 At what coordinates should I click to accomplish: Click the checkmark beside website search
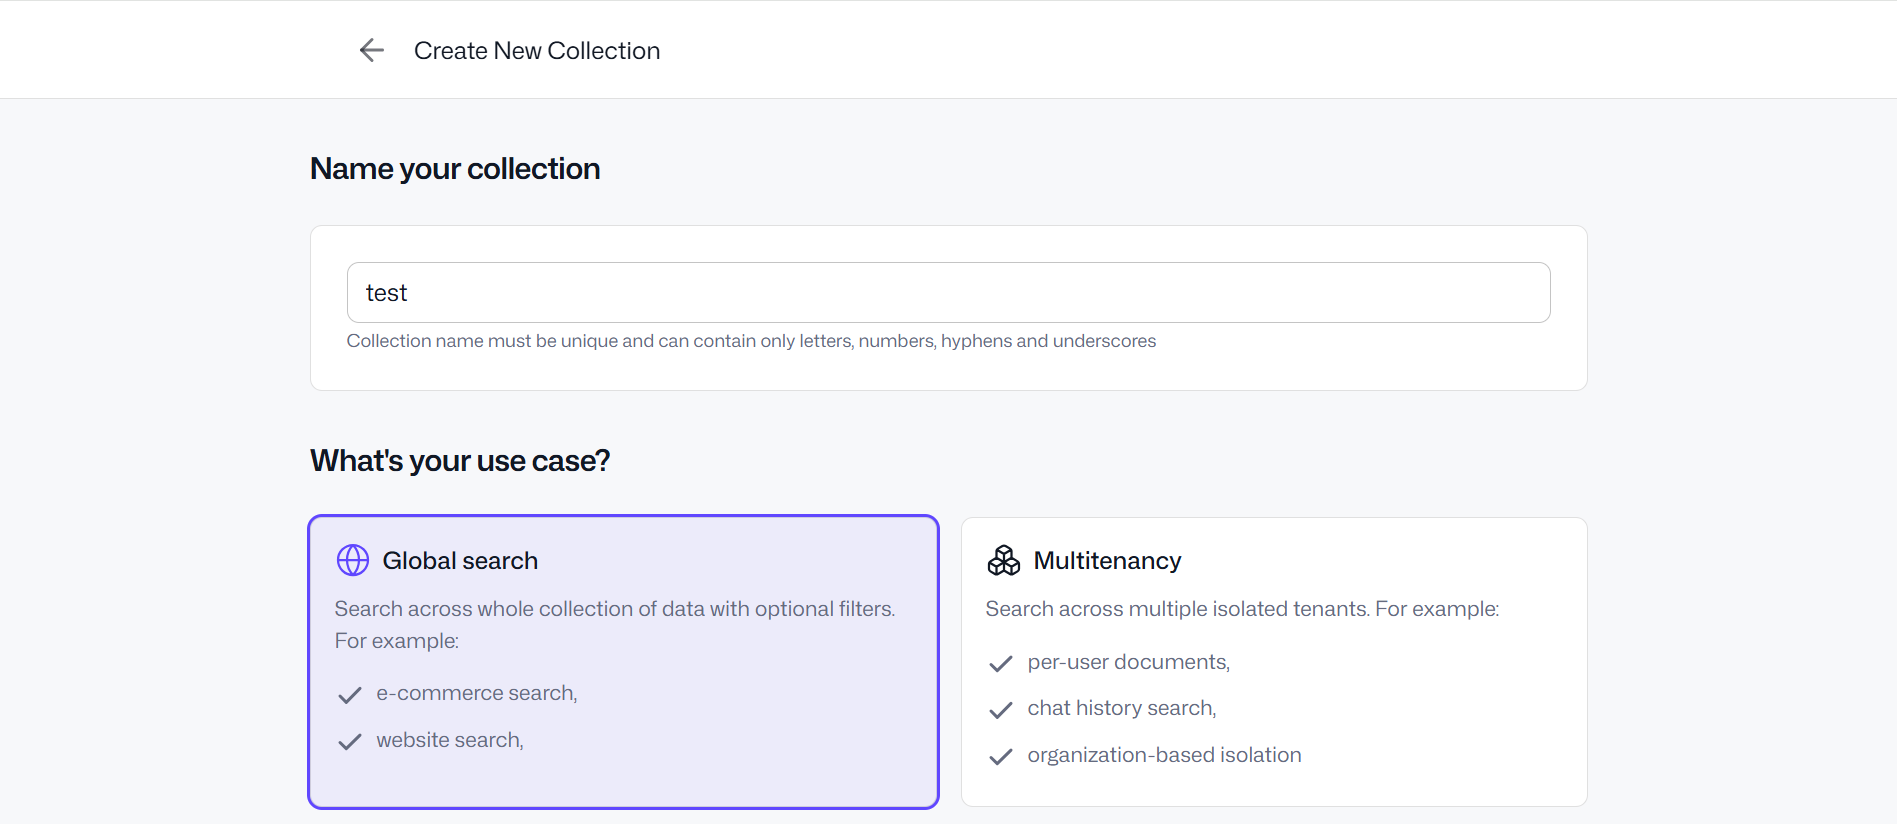tap(349, 742)
